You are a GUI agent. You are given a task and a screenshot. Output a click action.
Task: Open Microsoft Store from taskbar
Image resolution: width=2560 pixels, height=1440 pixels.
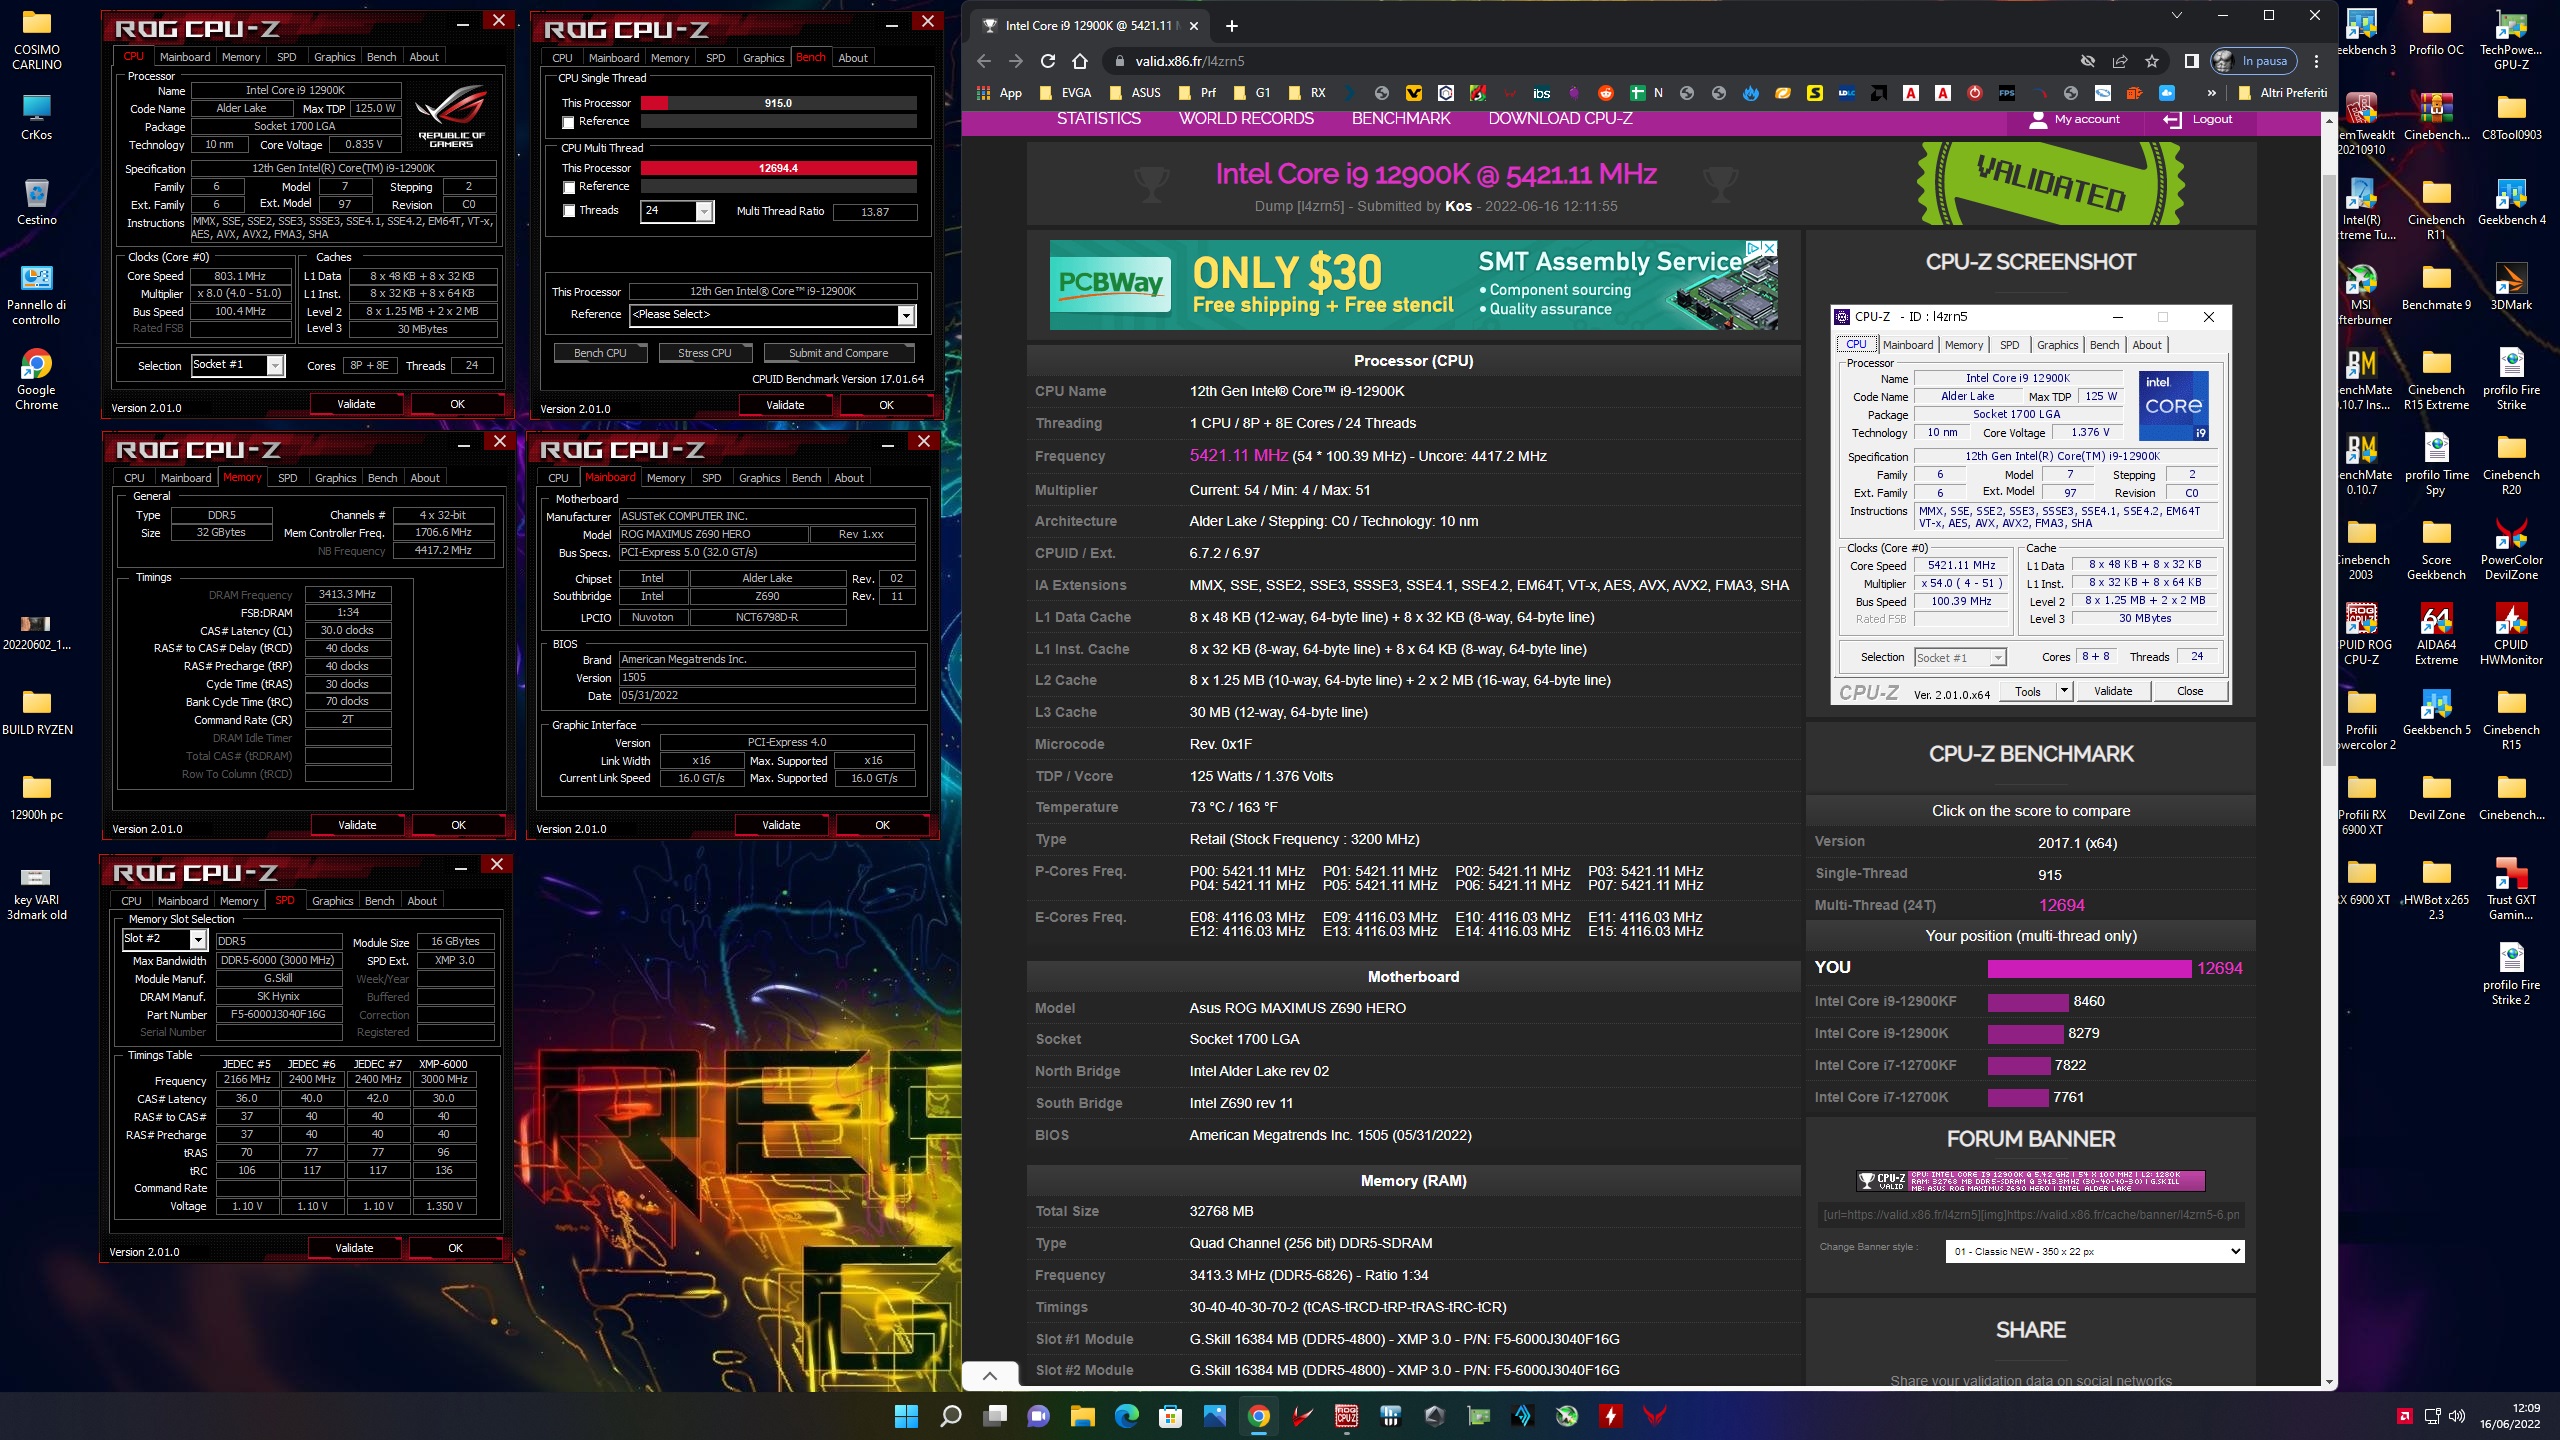click(1170, 1416)
